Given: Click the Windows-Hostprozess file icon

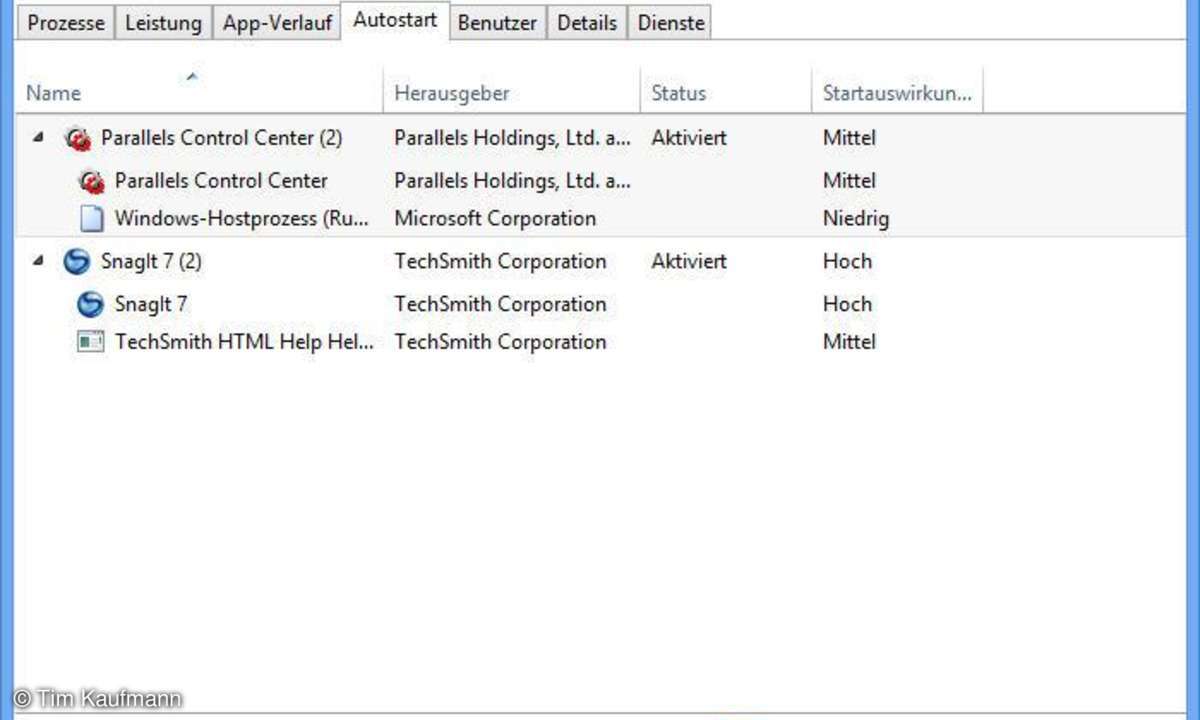Looking at the screenshot, I should click(x=91, y=219).
